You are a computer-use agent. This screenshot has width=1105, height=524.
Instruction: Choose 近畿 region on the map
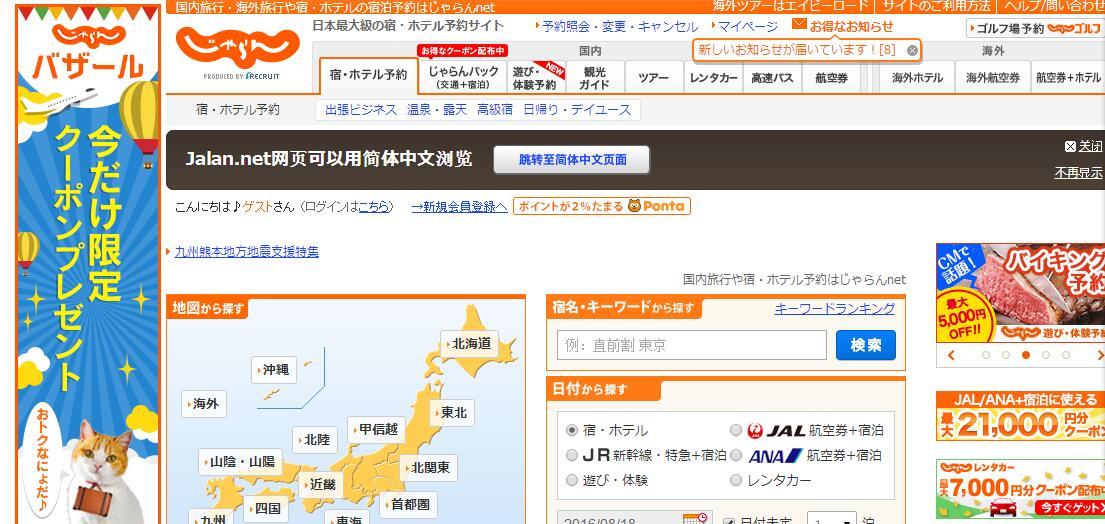pyautogui.click(x=321, y=485)
